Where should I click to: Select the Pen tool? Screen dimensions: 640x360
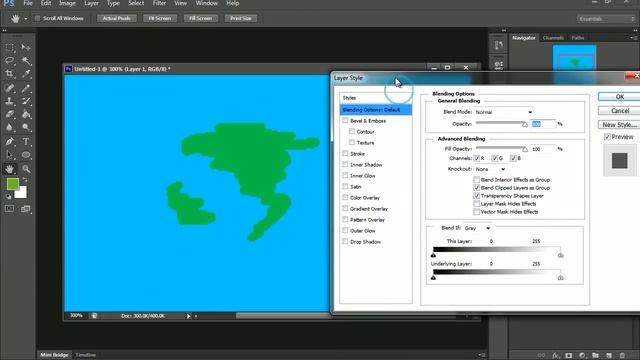tap(9, 142)
